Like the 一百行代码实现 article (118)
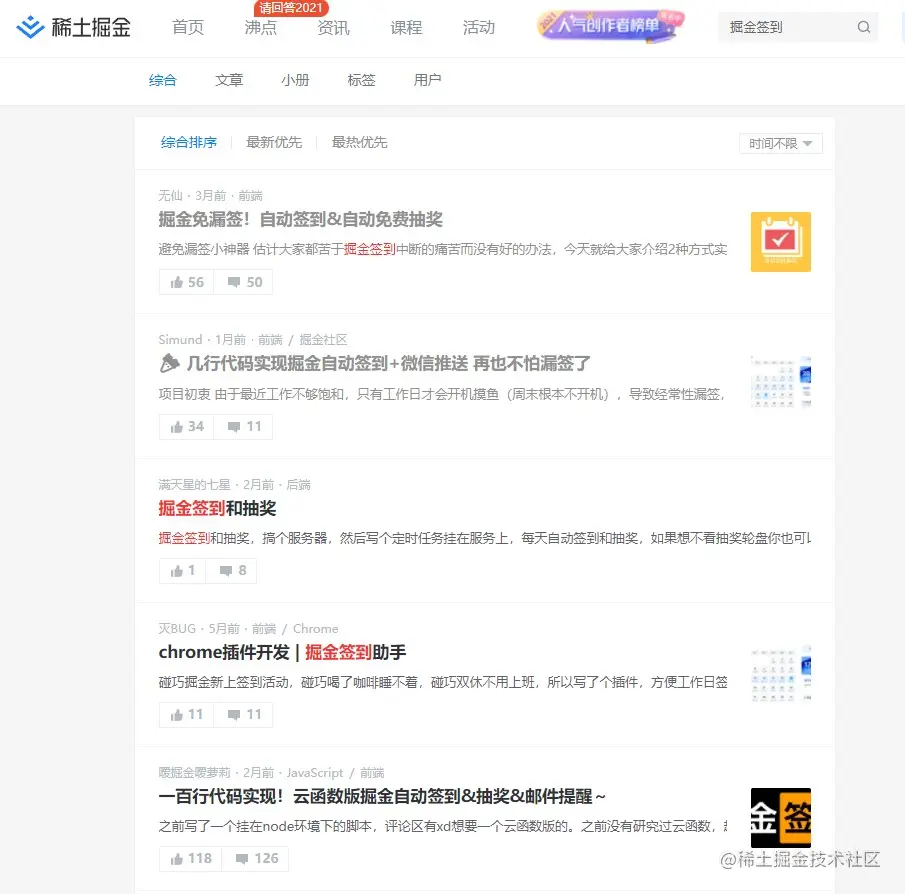The height and width of the screenshot is (894, 905). [x=190, y=859]
